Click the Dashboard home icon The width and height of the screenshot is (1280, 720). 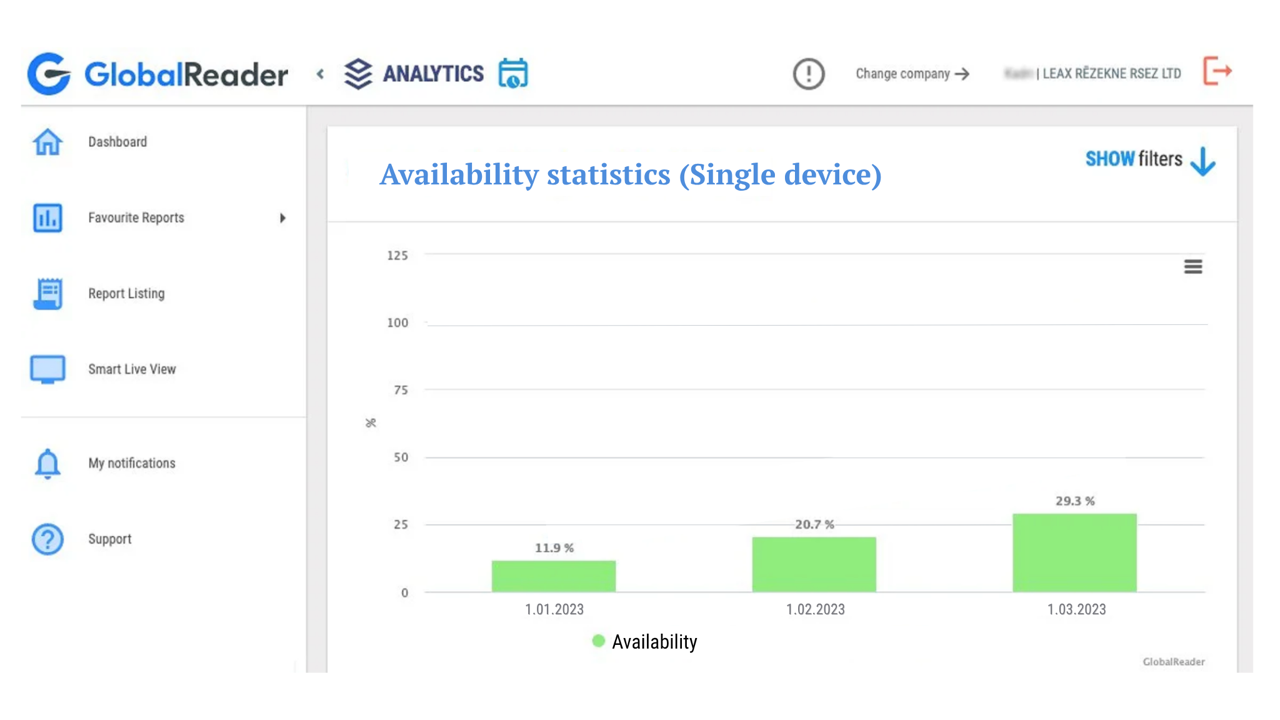(47, 142)
